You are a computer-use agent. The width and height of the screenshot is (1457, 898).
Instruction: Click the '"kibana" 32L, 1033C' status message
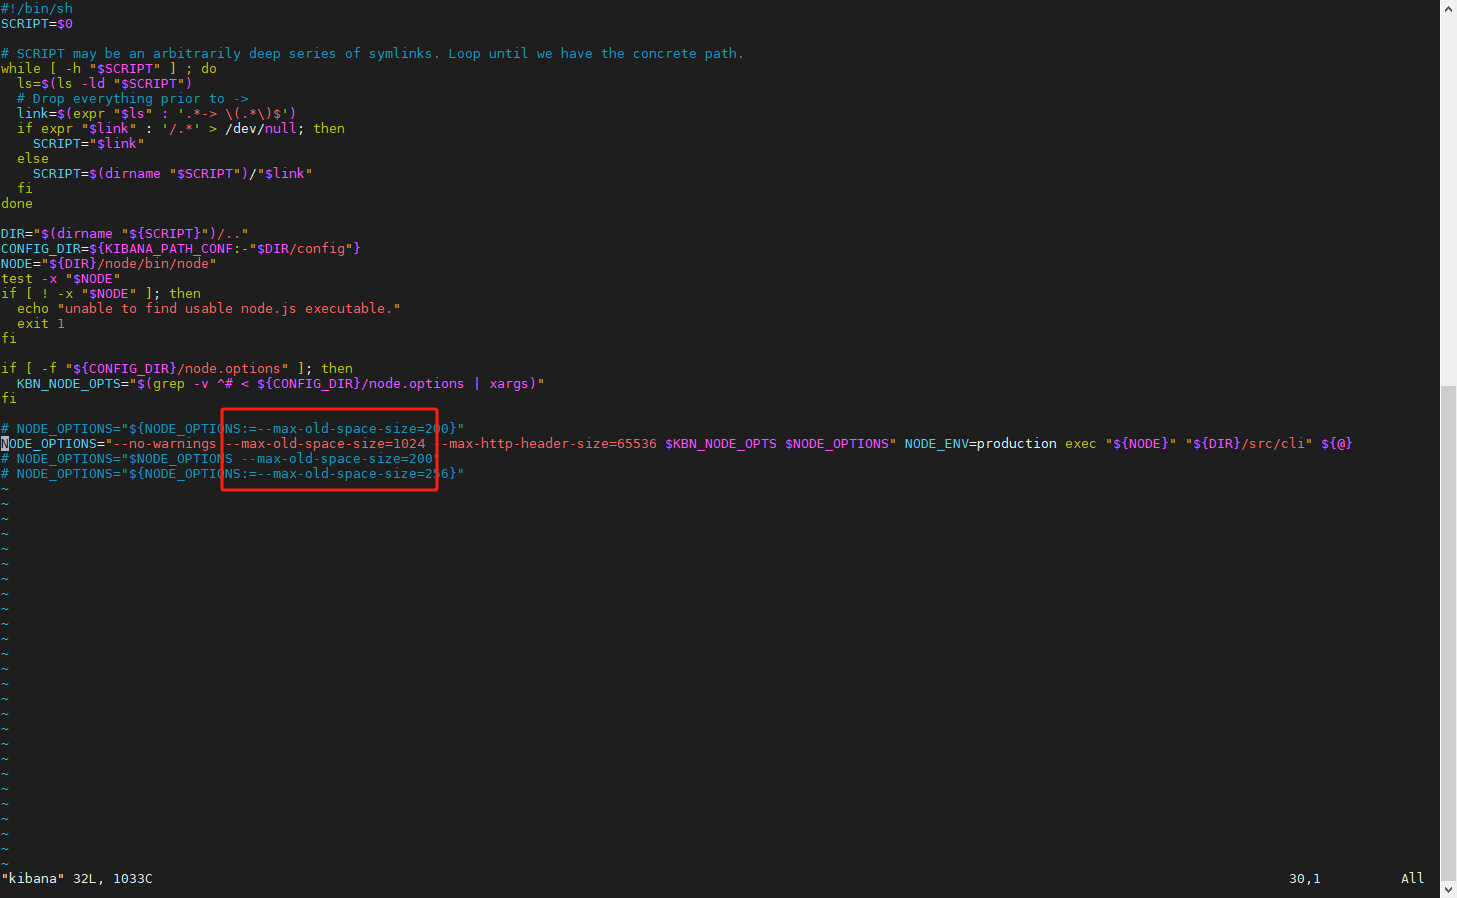coord(77,878)
